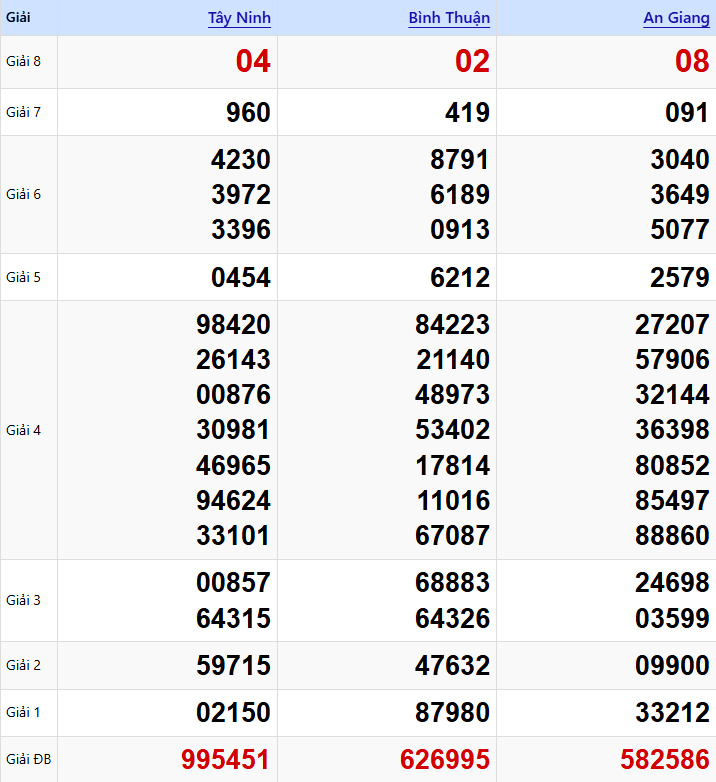Click the red Giải 8 number 08
716x782 pixels.
tap(692, 62)
